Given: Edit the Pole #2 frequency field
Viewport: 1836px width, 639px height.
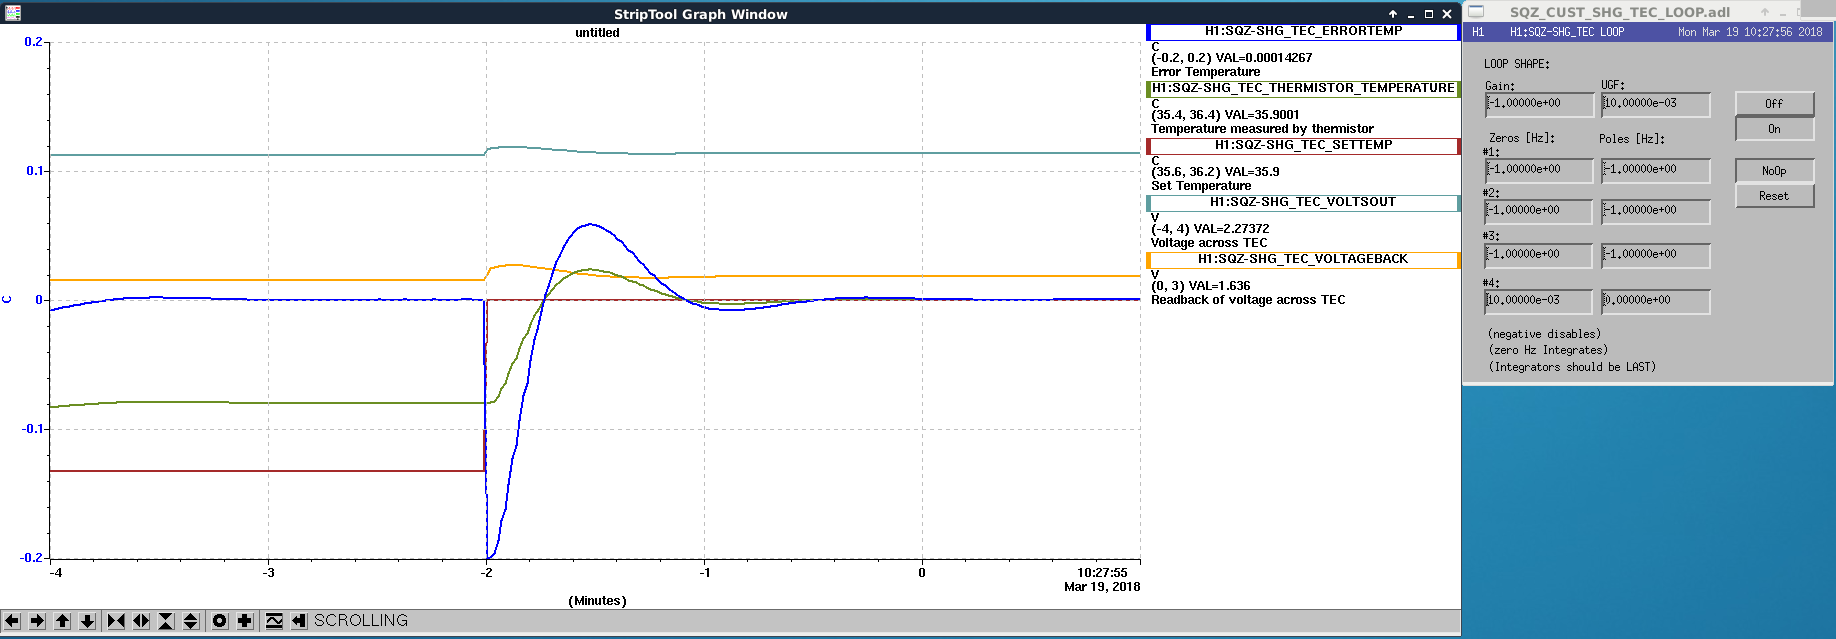Looking at the screenshot, I should pyautogui.click(x=1655, y=211).
